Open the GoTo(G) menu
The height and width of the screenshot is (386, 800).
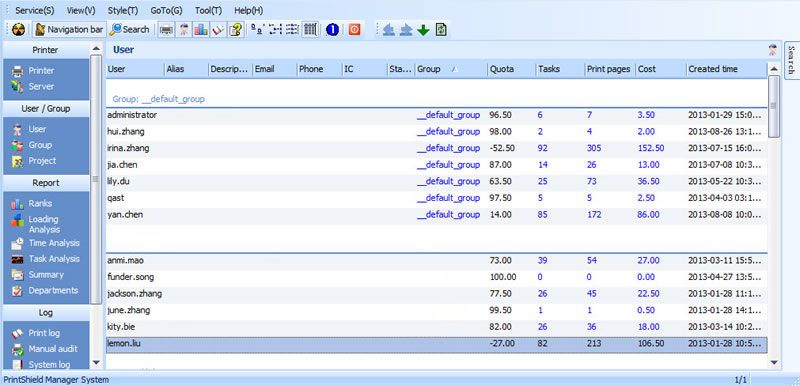pyautogui.click(x=166, y=10)
